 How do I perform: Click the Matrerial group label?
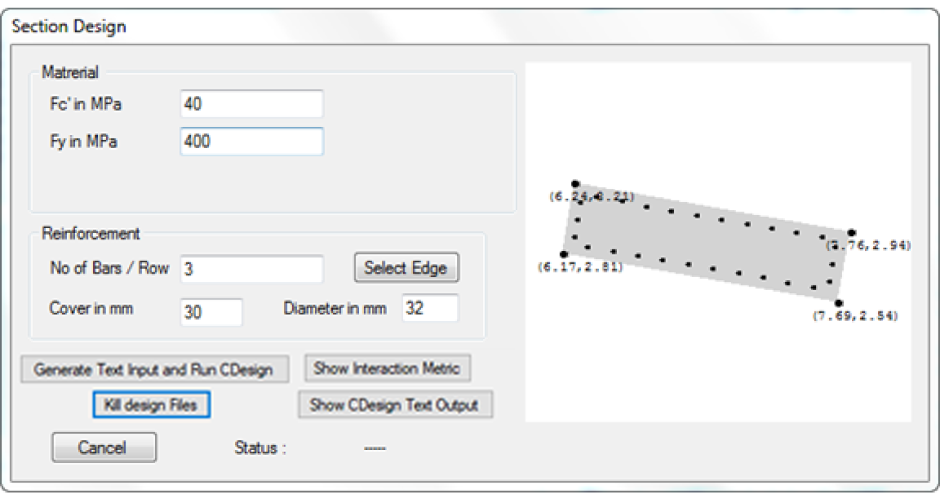[70, 73]
